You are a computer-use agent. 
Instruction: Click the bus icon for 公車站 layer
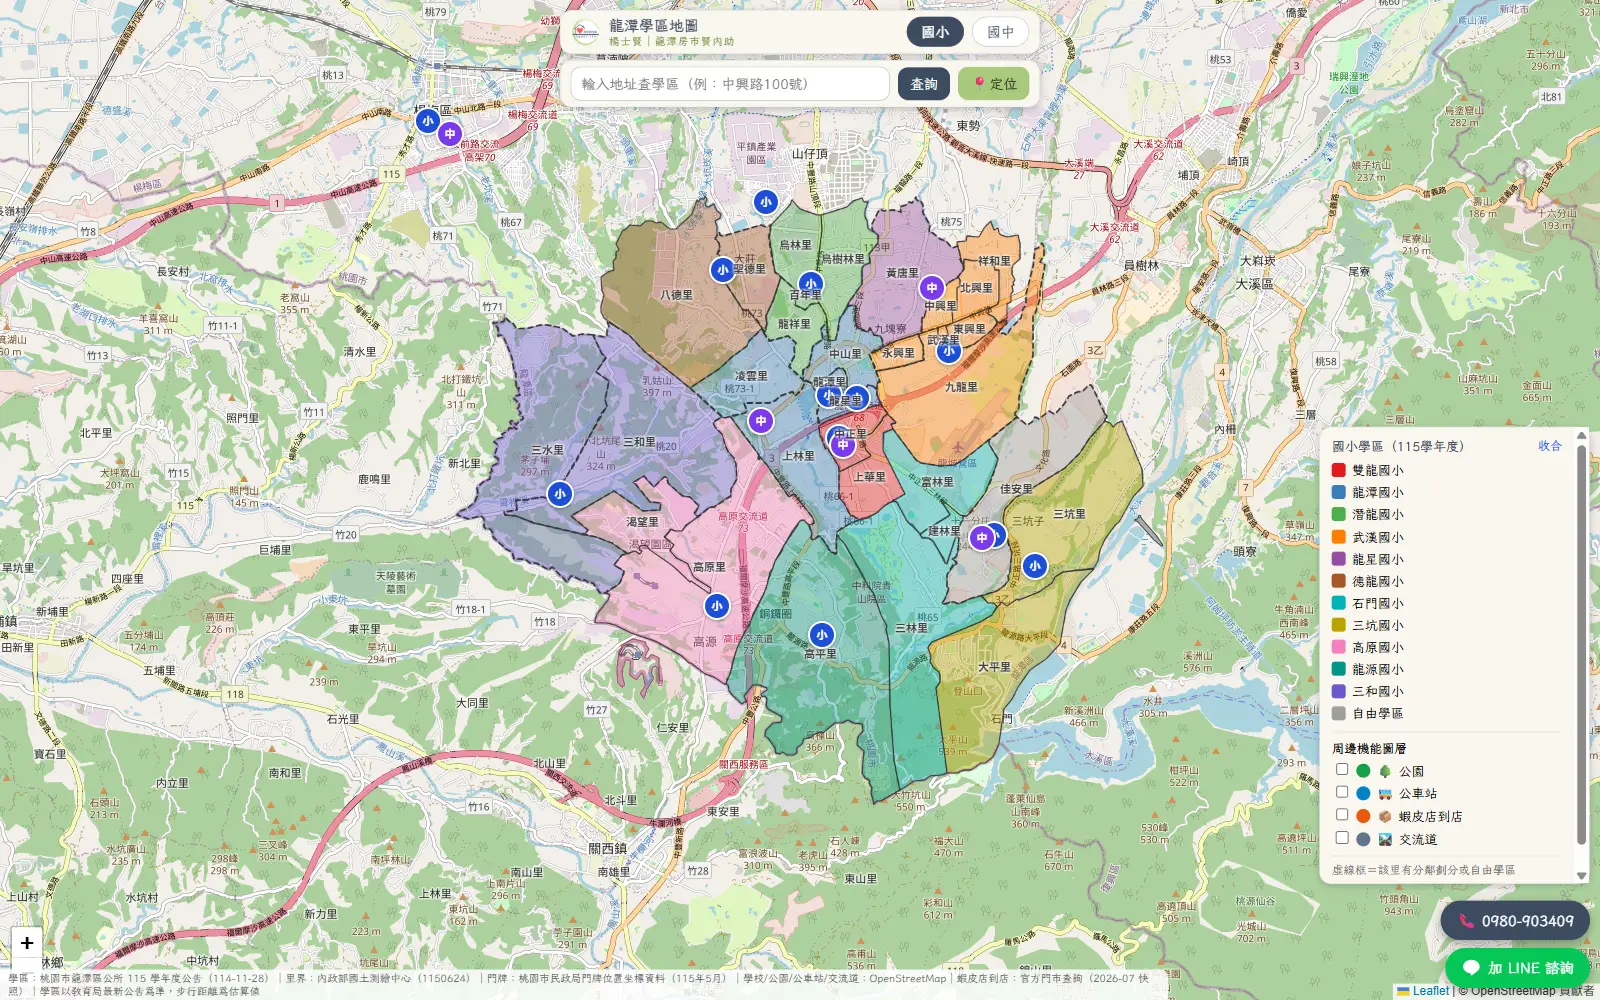click(x=1385, y=793)
